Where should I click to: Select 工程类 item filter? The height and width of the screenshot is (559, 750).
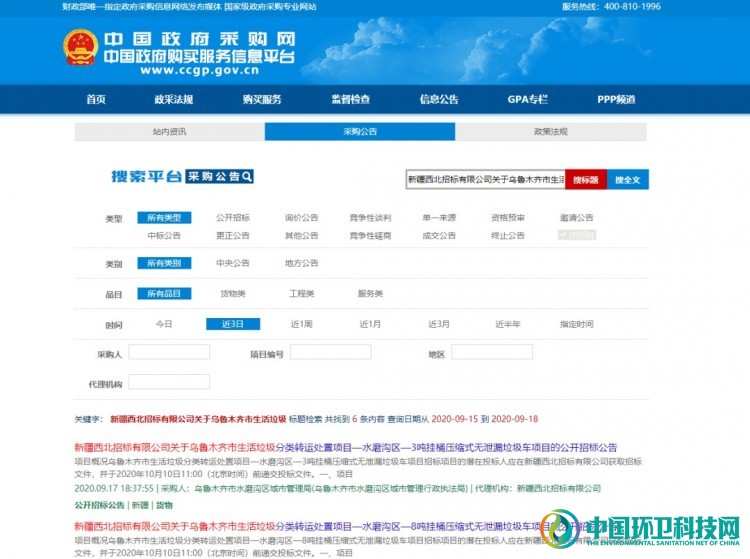pyautogui.click(x=301, y=294)
